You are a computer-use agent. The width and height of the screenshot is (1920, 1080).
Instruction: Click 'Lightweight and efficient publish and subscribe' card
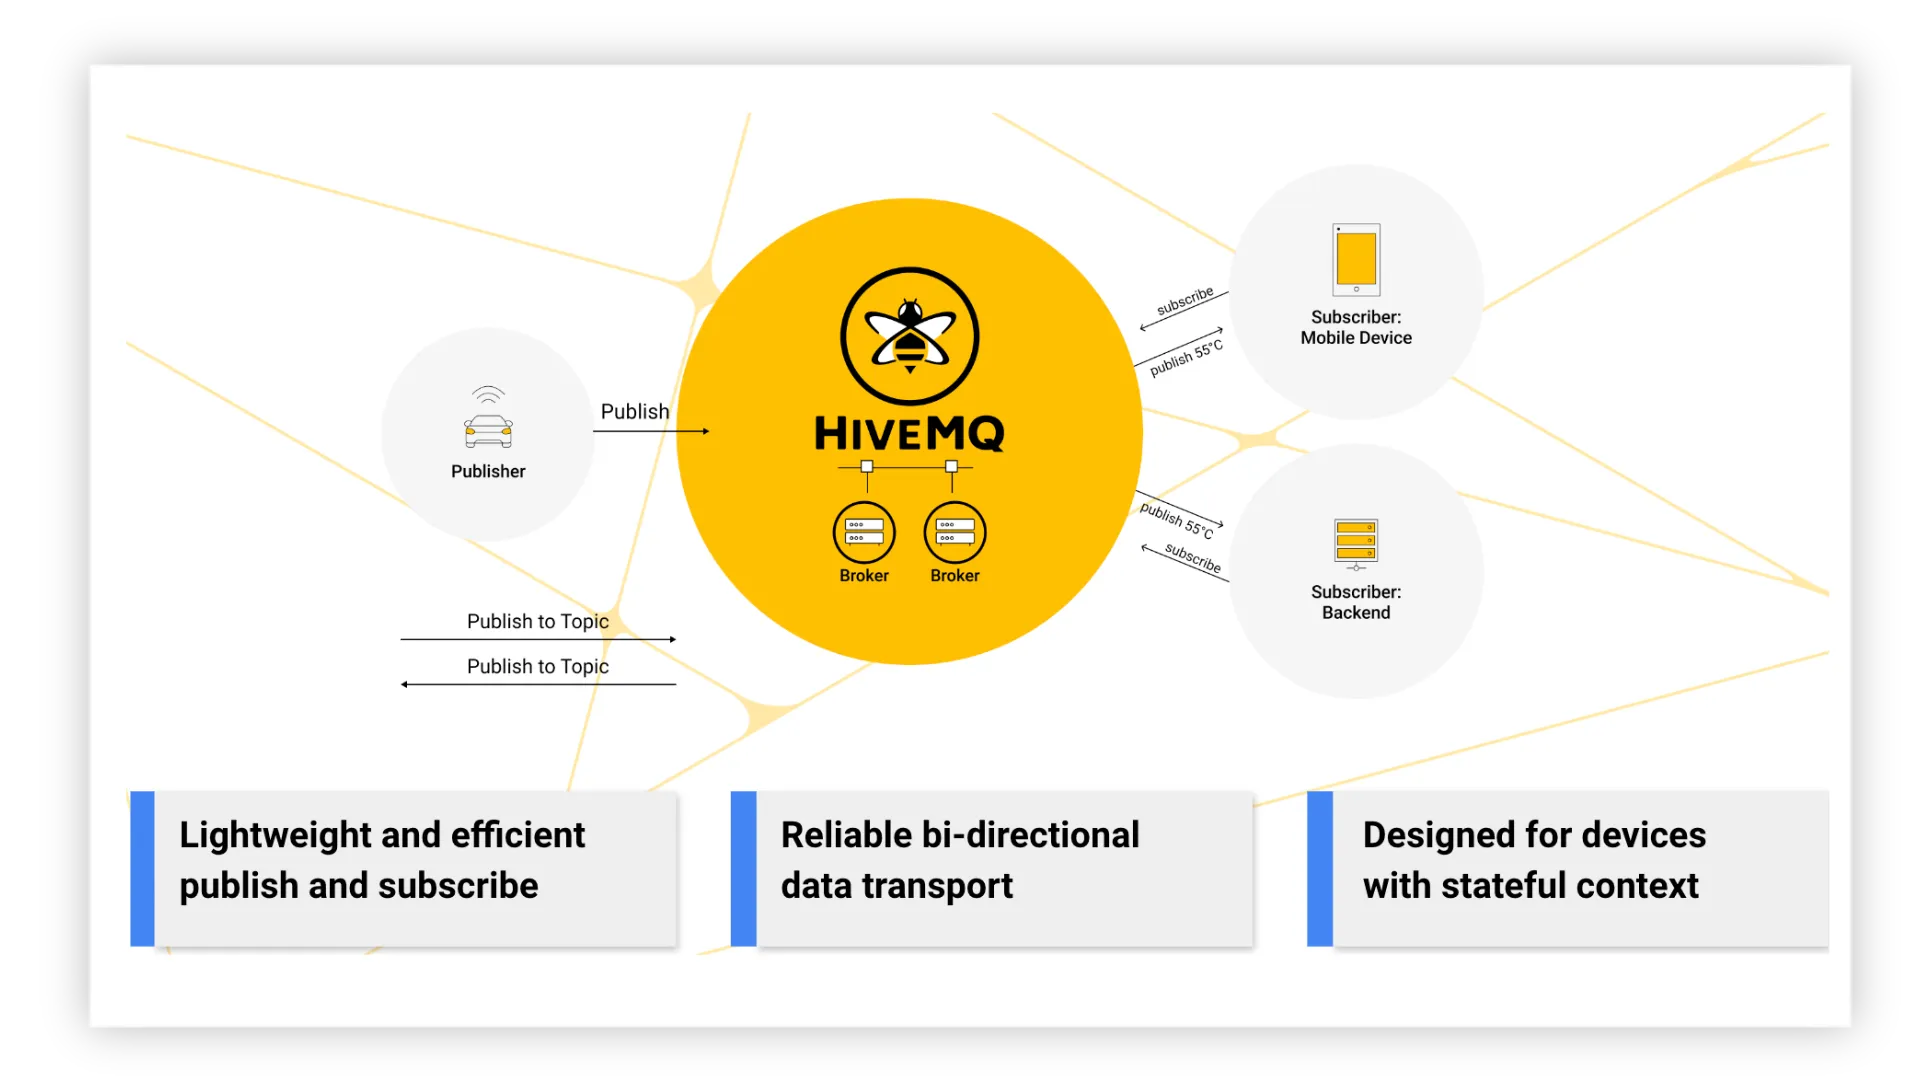pos(404,868)
